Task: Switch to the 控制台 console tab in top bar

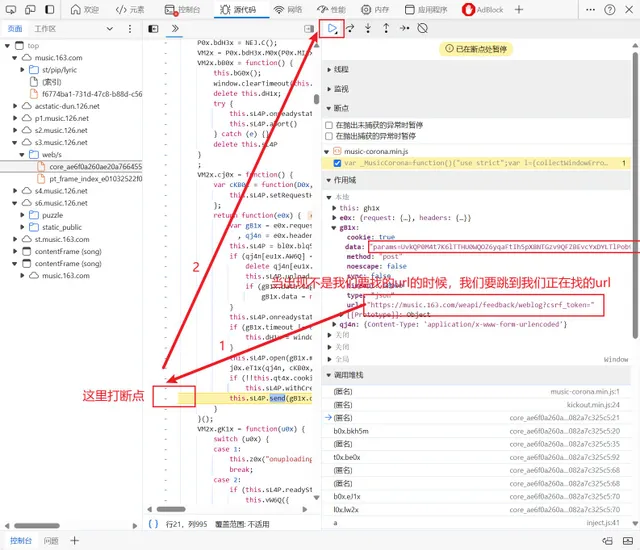Action: coord(182,9)
